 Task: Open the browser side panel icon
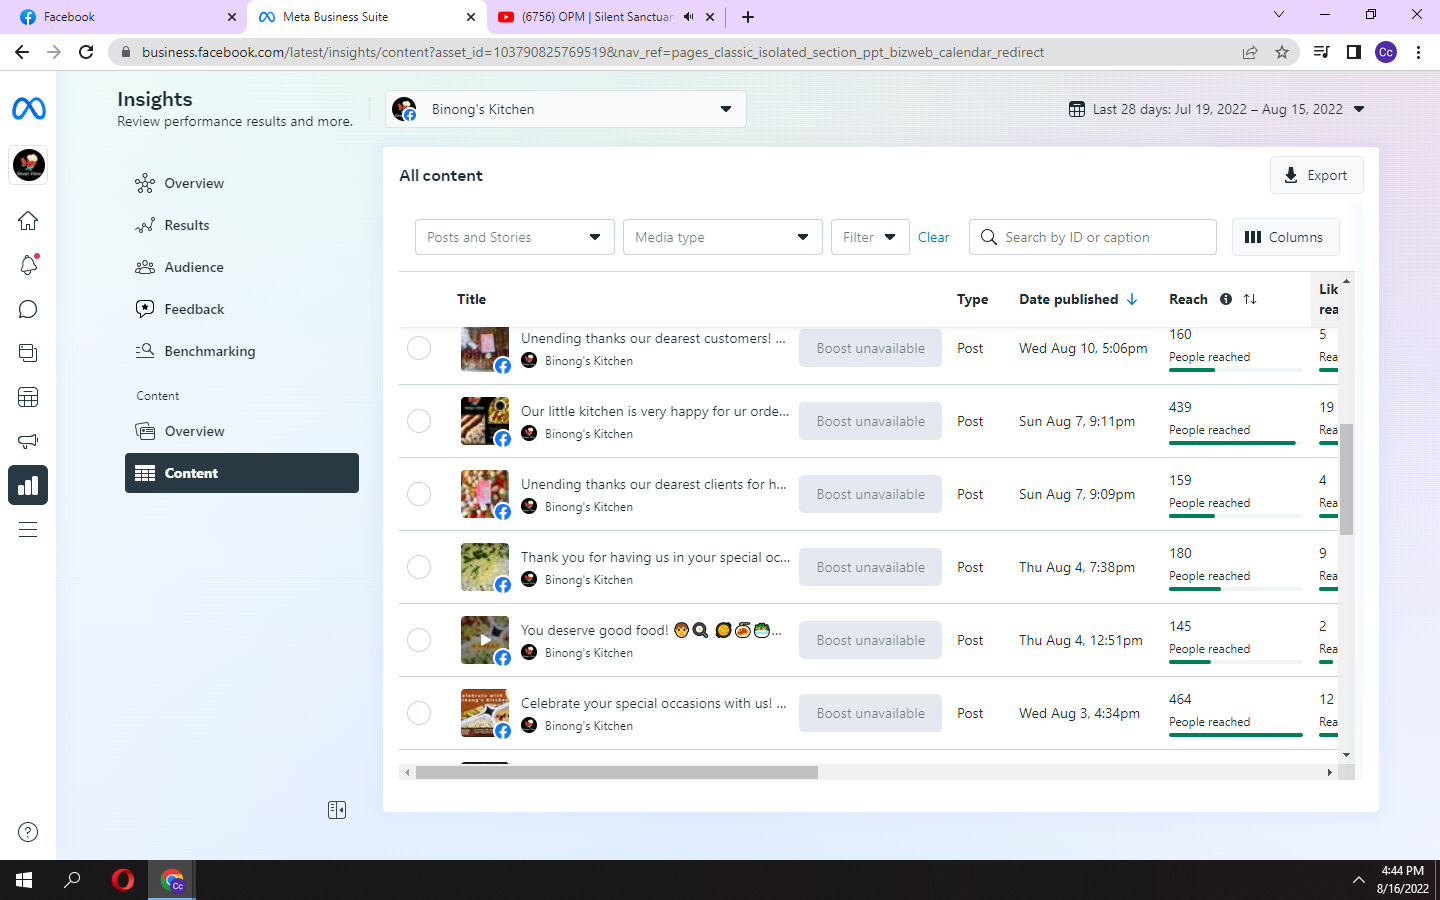coord(1354,52)
